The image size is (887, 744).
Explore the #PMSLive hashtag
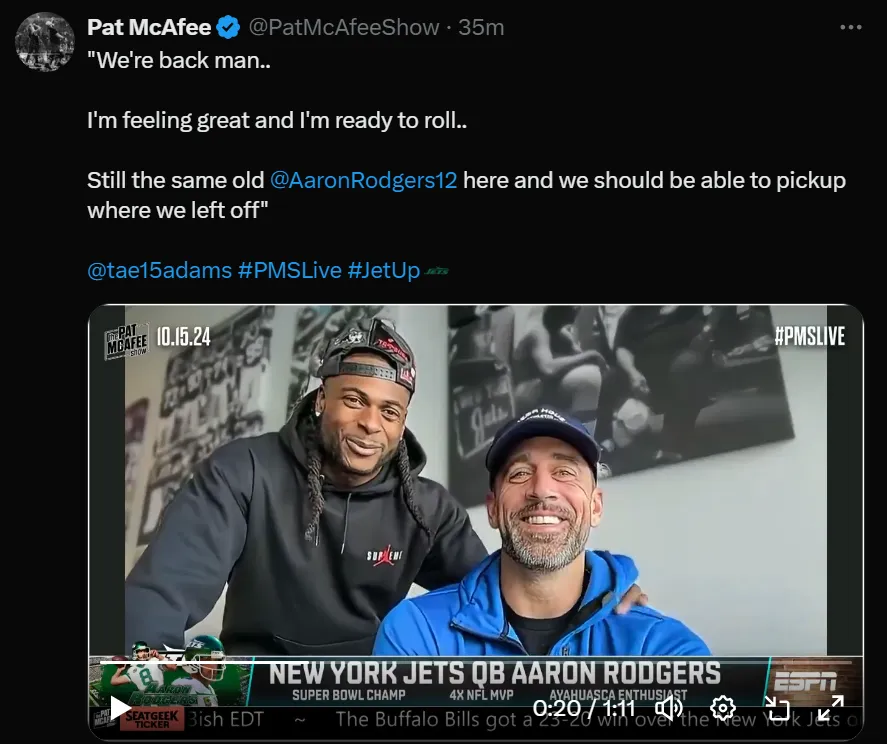click(288, 270)
